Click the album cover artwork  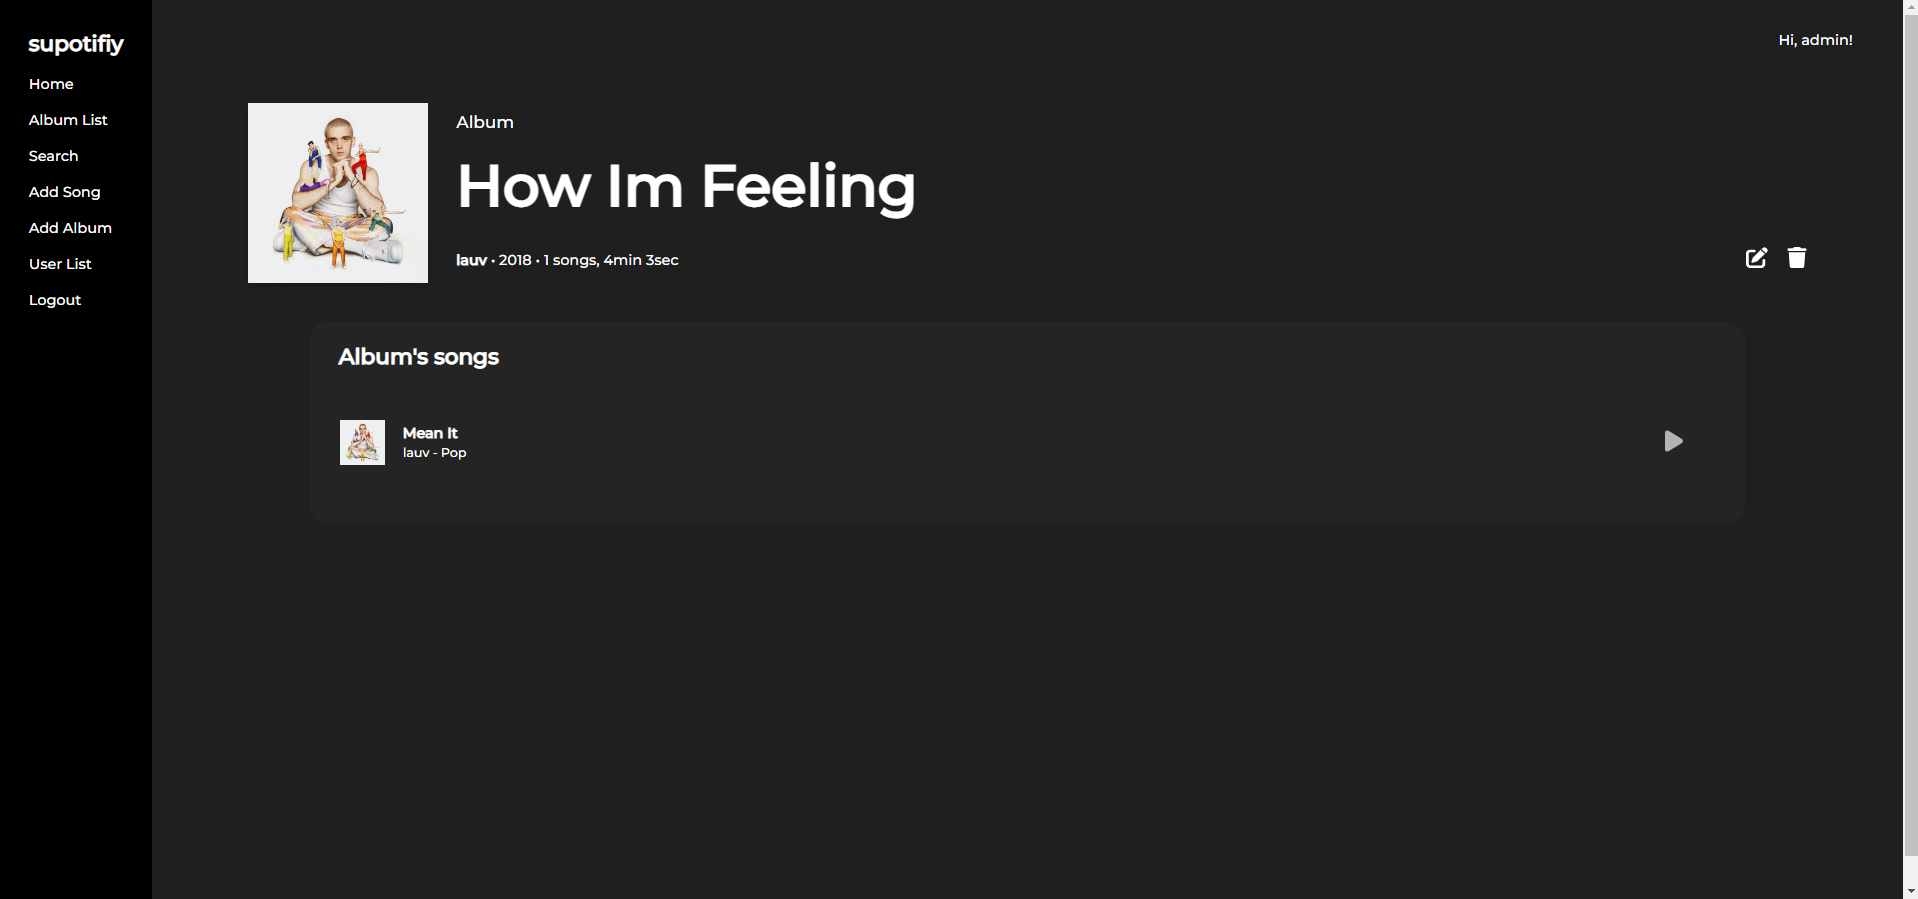(337, 192)
